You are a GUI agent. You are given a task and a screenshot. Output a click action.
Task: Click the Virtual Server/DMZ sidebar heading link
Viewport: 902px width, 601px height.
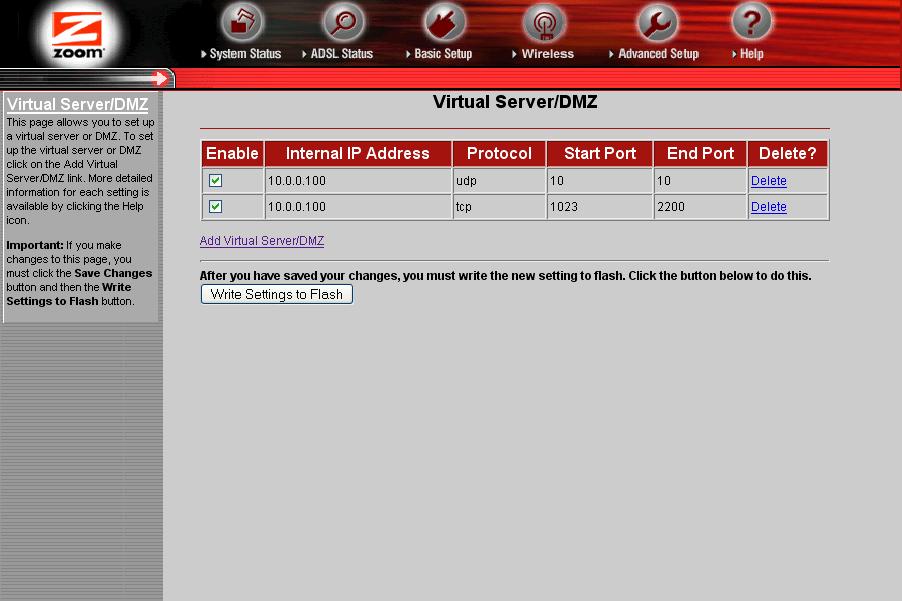tap(77, 104)
